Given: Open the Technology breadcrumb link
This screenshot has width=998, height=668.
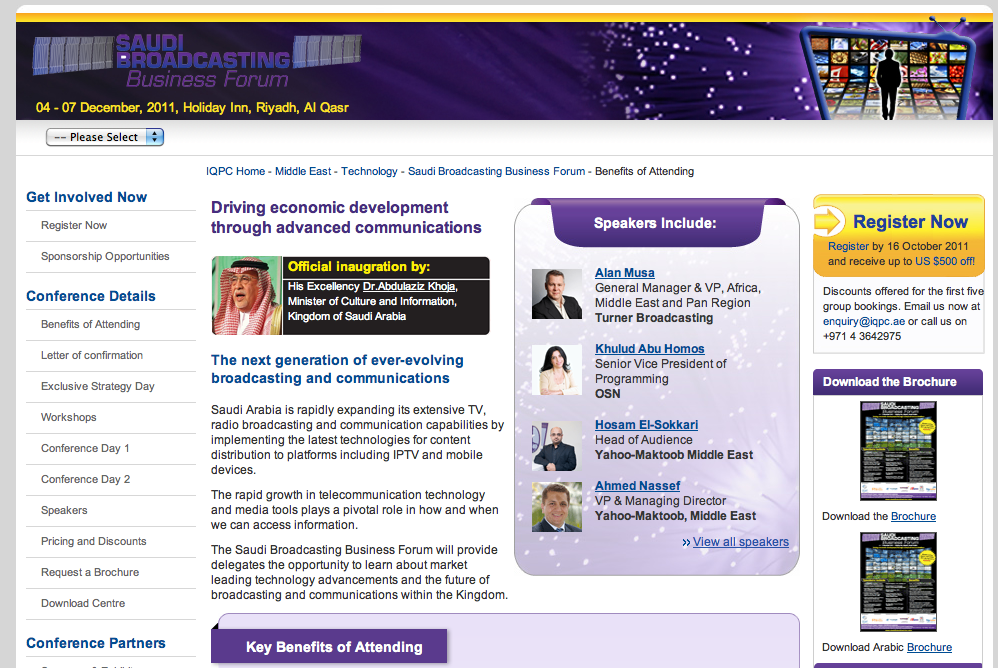Looking at the screenshot, I should pyautogui.click(x=369, y=171).
